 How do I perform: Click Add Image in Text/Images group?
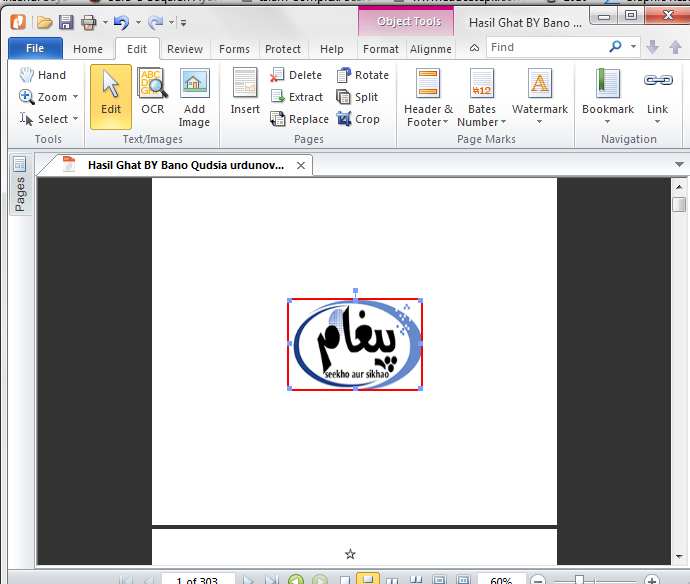point(194,97)
